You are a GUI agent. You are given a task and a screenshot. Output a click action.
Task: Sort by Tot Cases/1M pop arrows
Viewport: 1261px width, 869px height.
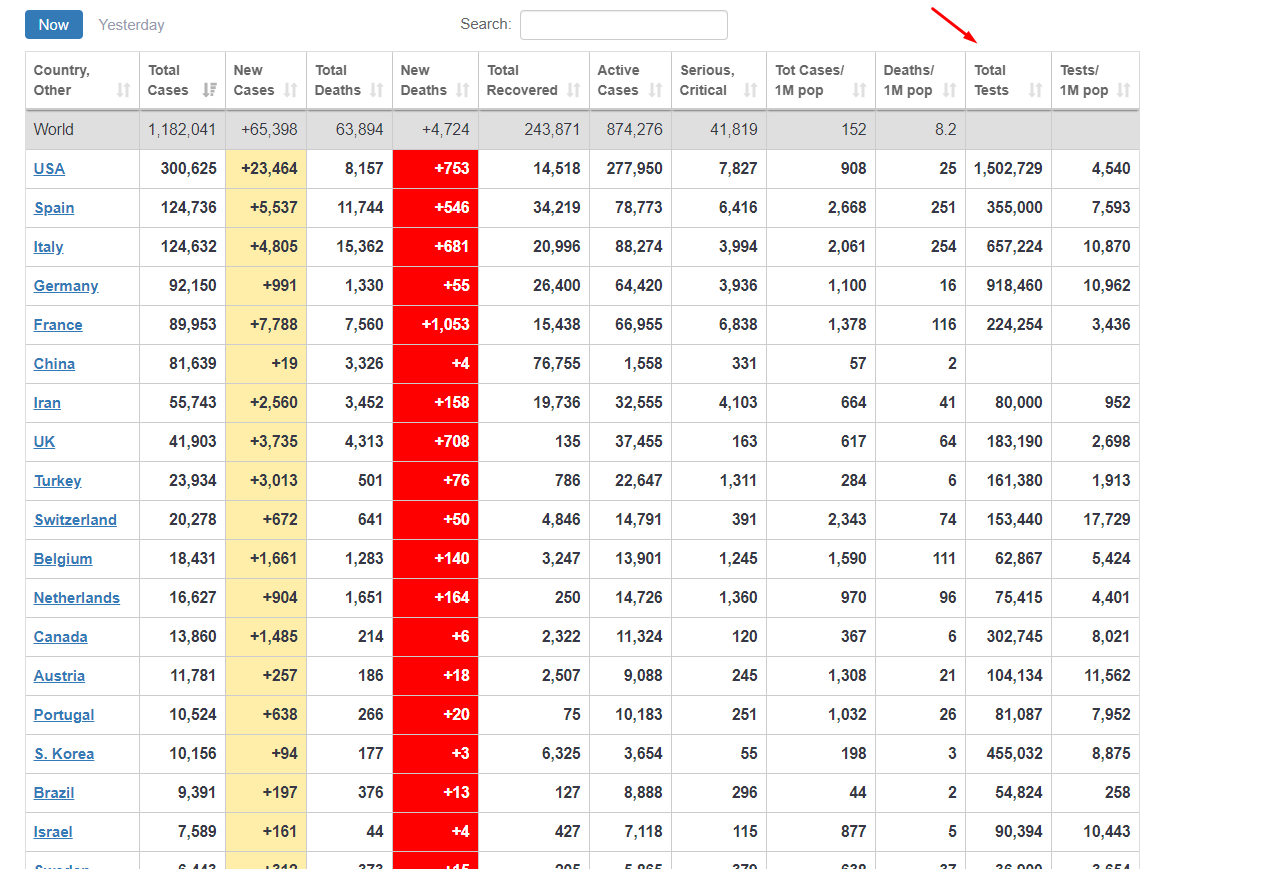click(x=860, y=90)
